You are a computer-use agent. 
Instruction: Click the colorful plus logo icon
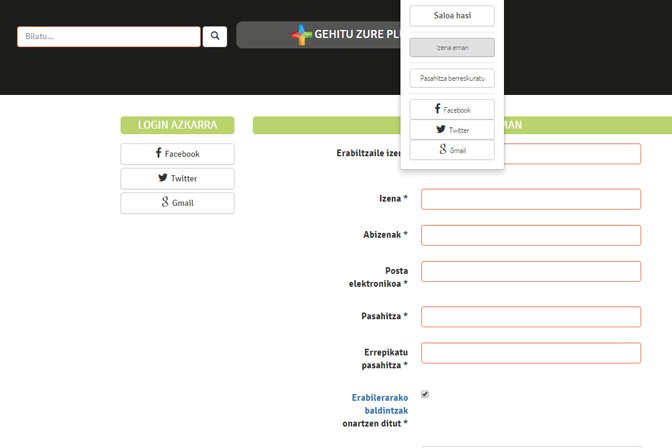302,35
